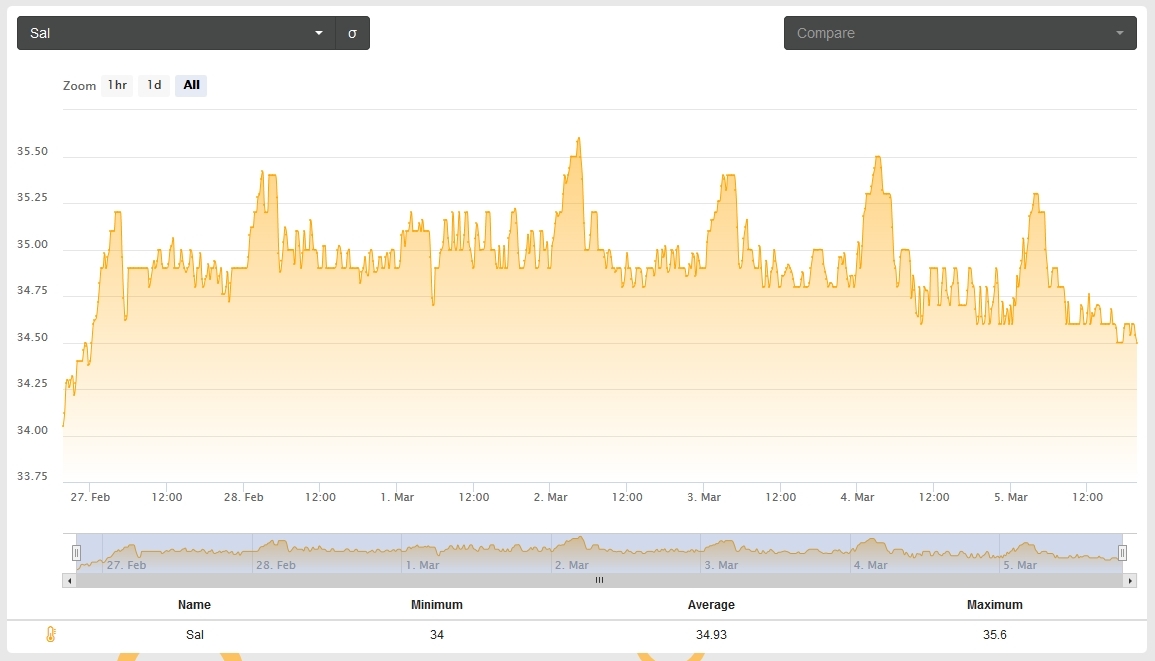Click the Minimum column header
Screen dimensions: 1155x661
(x=437, y=605)
